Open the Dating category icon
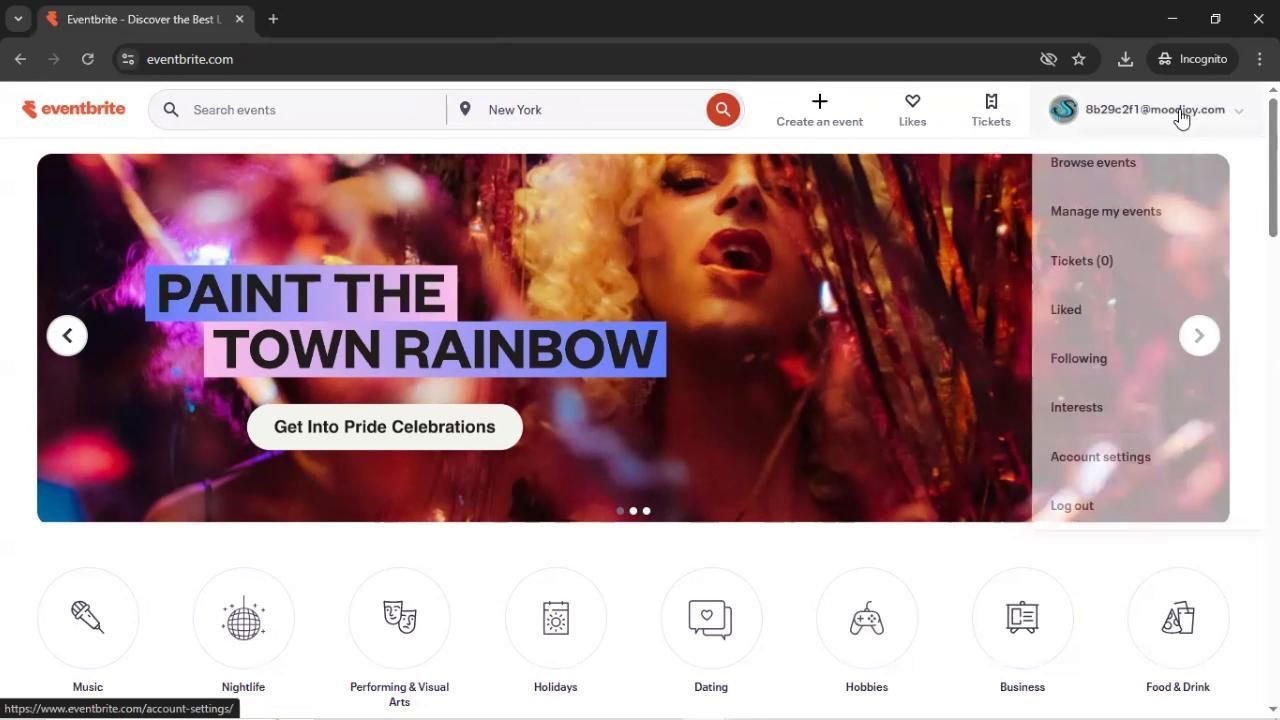 (x=711, y=618)
